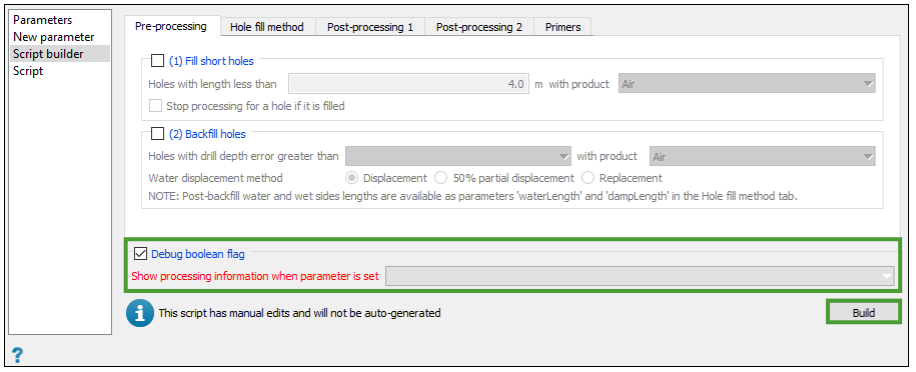
Task: Click the blue help question mark icon
Action: click(18, 354)
